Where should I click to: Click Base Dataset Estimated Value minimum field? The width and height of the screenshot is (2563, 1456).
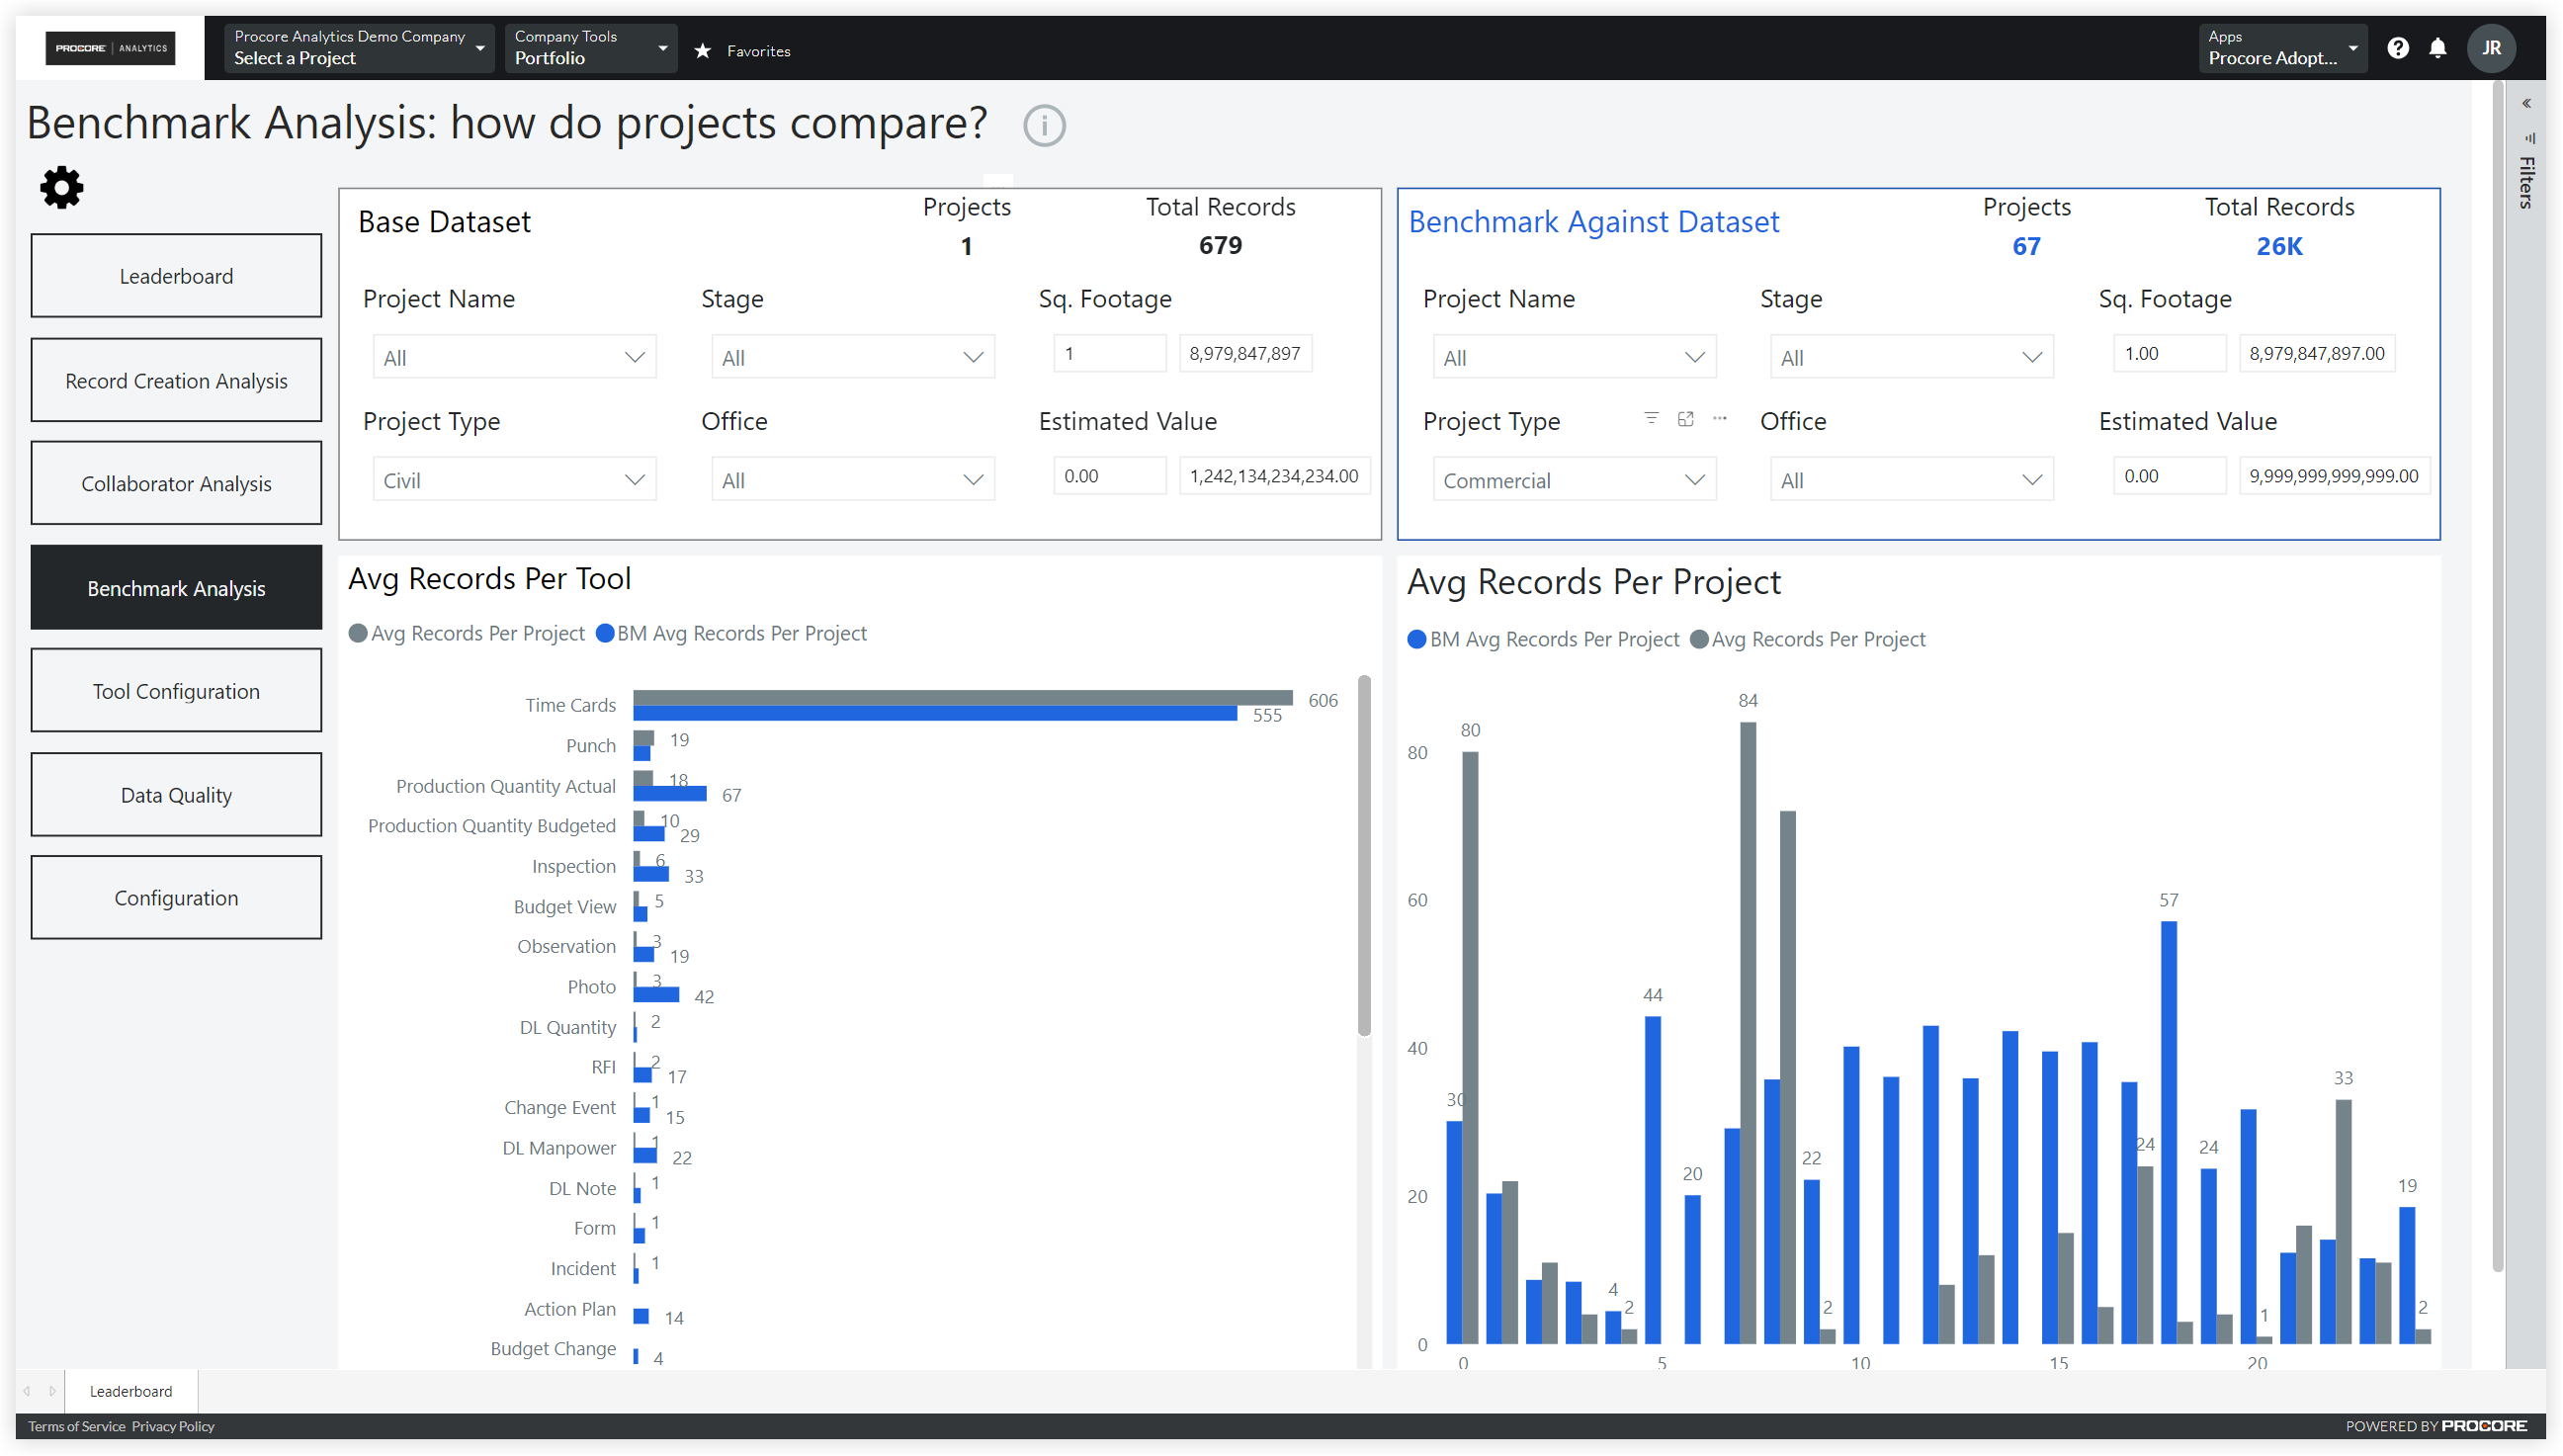coord(1109,476)
